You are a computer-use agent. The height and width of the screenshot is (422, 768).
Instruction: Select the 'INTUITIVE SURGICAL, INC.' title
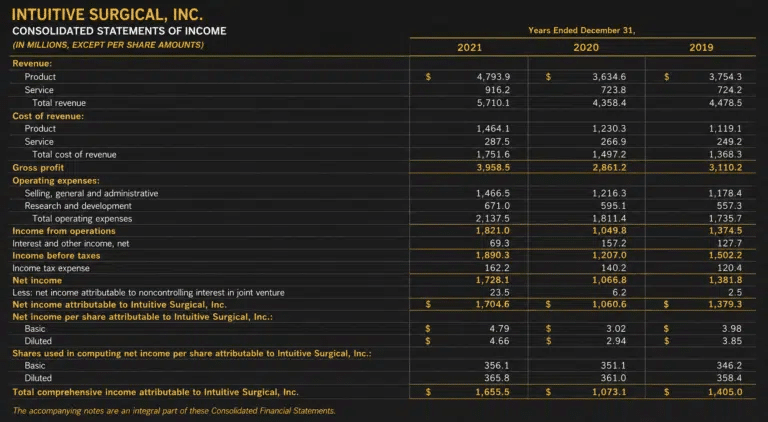click(x=107, y=15)
